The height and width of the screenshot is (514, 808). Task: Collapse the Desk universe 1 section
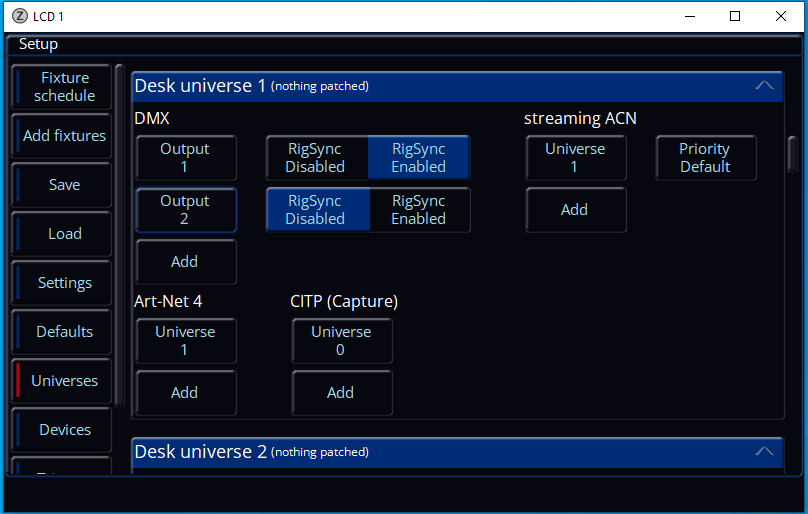764,86
